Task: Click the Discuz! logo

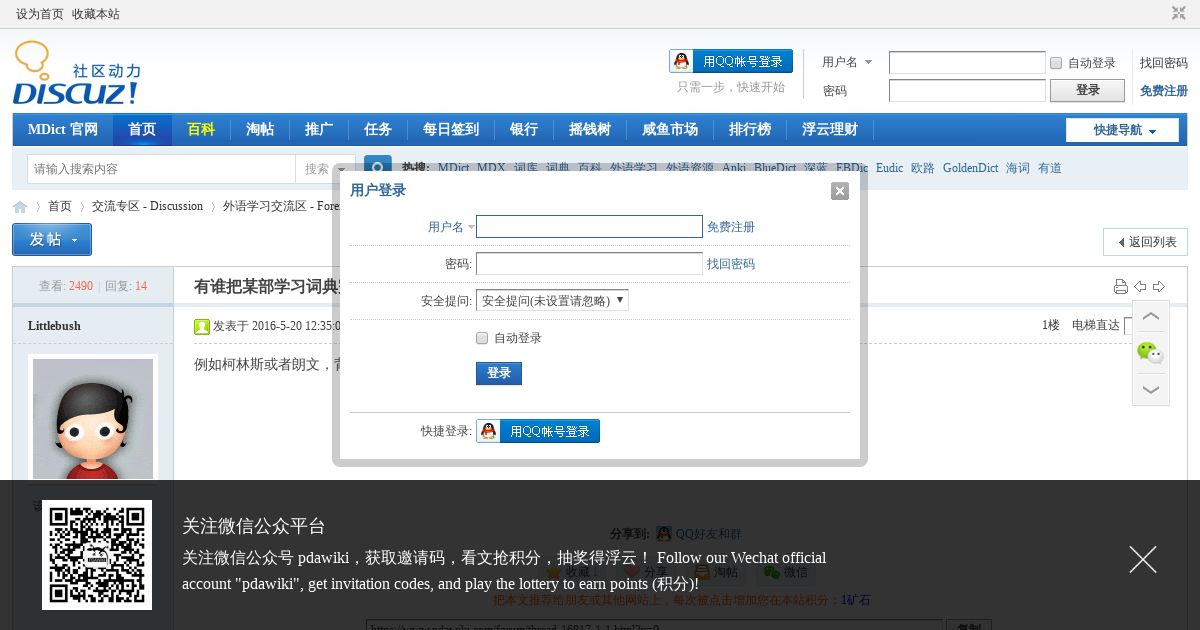Action: click(x=77, y=74)
